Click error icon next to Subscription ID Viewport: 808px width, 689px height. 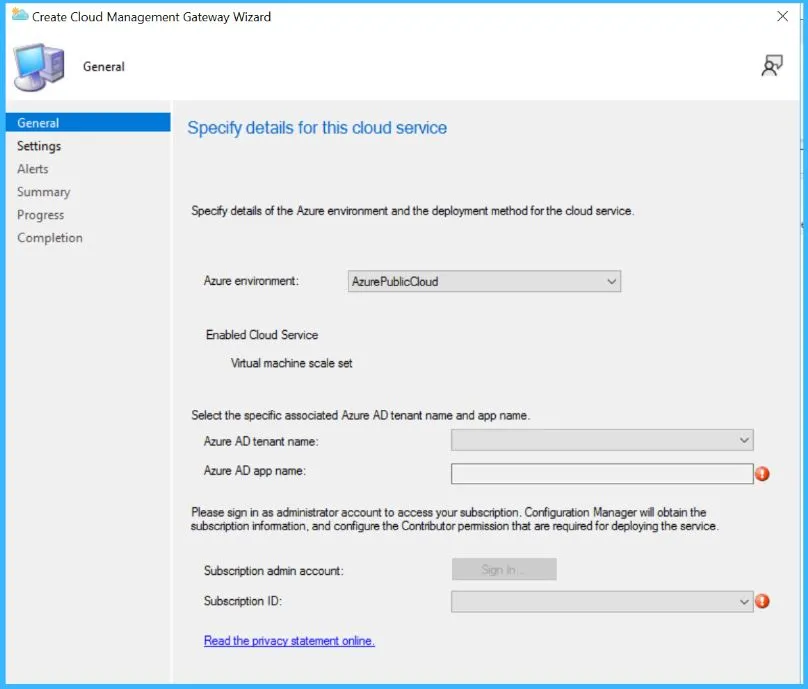pyautogui.click(x=762, y=601)
